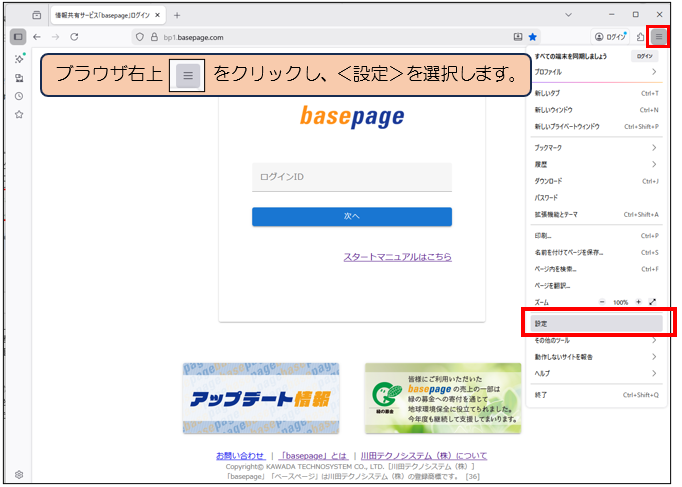
Task: Choose 新しいタブ menu entry
Action: pyautogui.click(x=593, y=93)
